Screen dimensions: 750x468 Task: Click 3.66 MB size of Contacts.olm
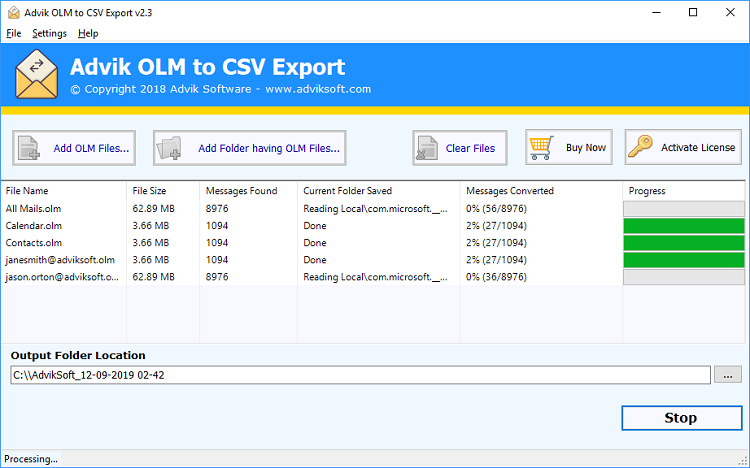[151, 243]
